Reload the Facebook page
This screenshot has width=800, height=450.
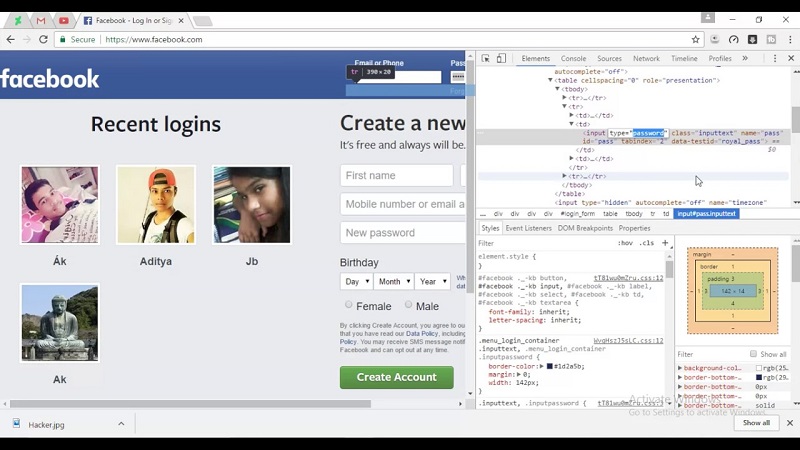point(43,39)
